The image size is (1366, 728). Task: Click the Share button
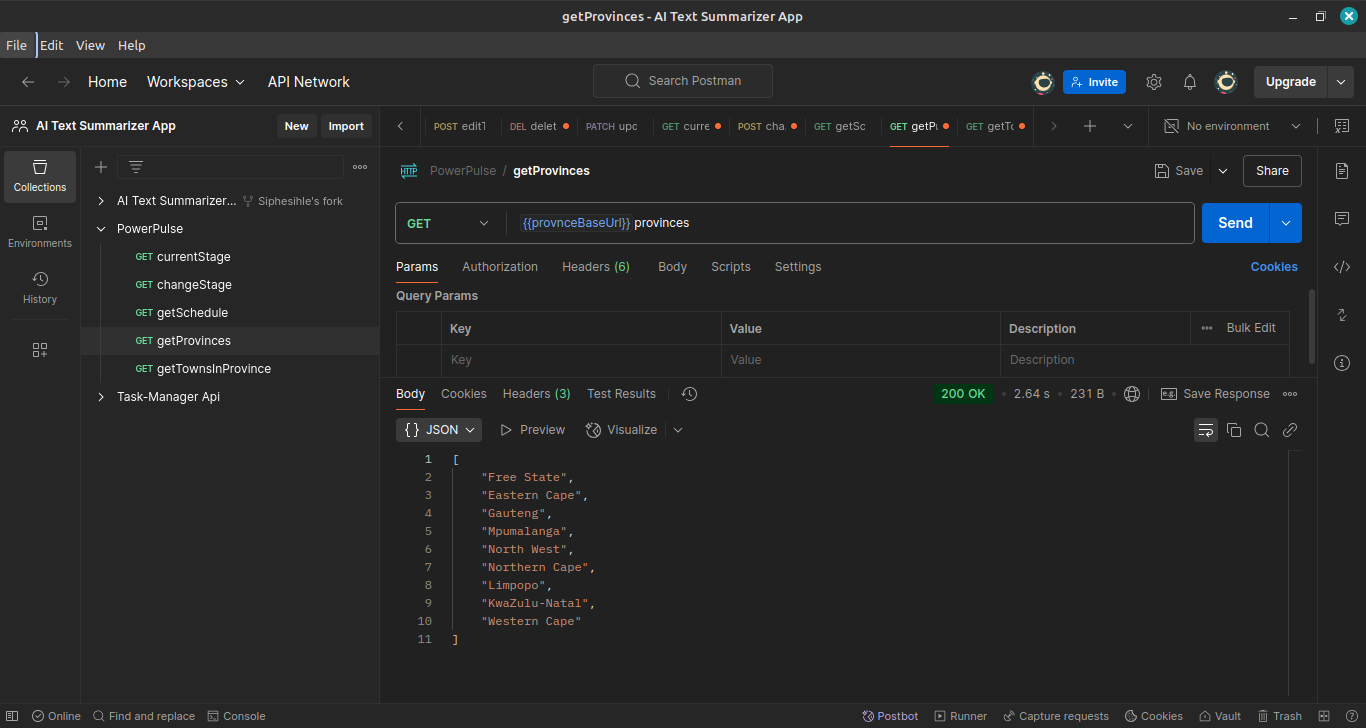click(x=1272, y=171)
